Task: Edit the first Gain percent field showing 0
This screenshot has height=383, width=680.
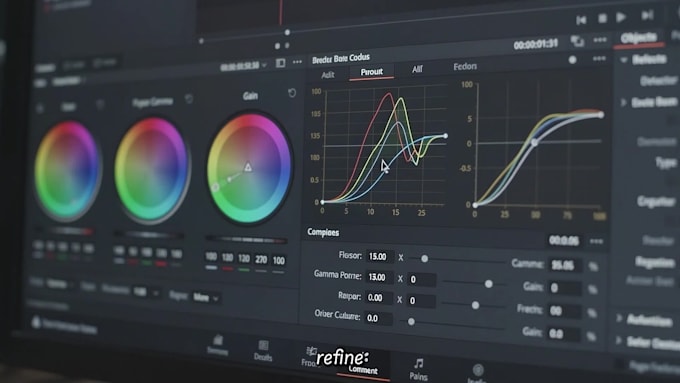Action: click(x=564, y=288)
